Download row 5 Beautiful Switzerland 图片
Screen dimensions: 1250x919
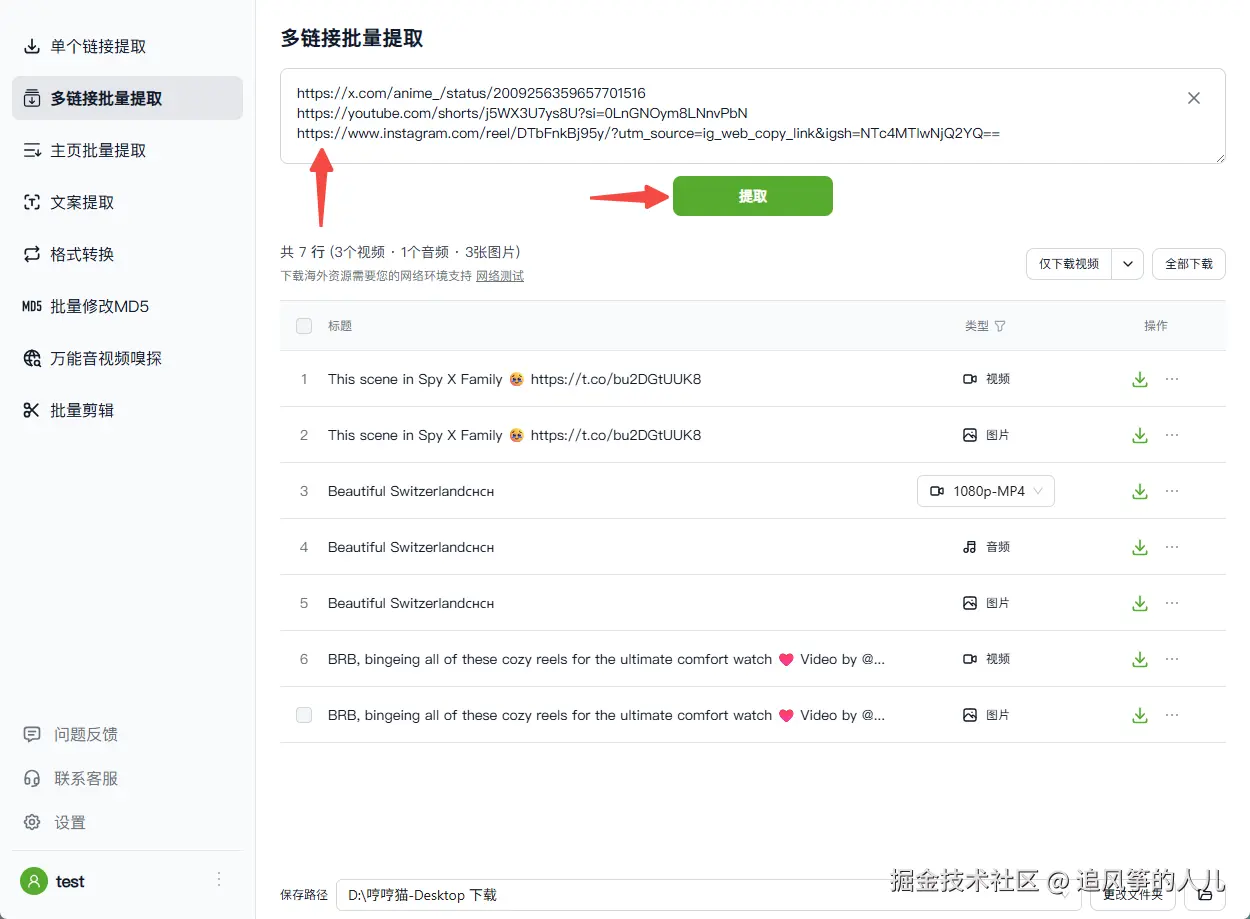pyautogui.click(x=1139, y=603)
